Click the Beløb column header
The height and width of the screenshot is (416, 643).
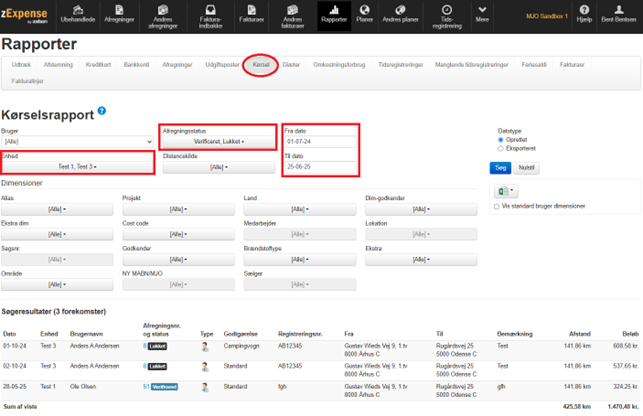point(630,334)
